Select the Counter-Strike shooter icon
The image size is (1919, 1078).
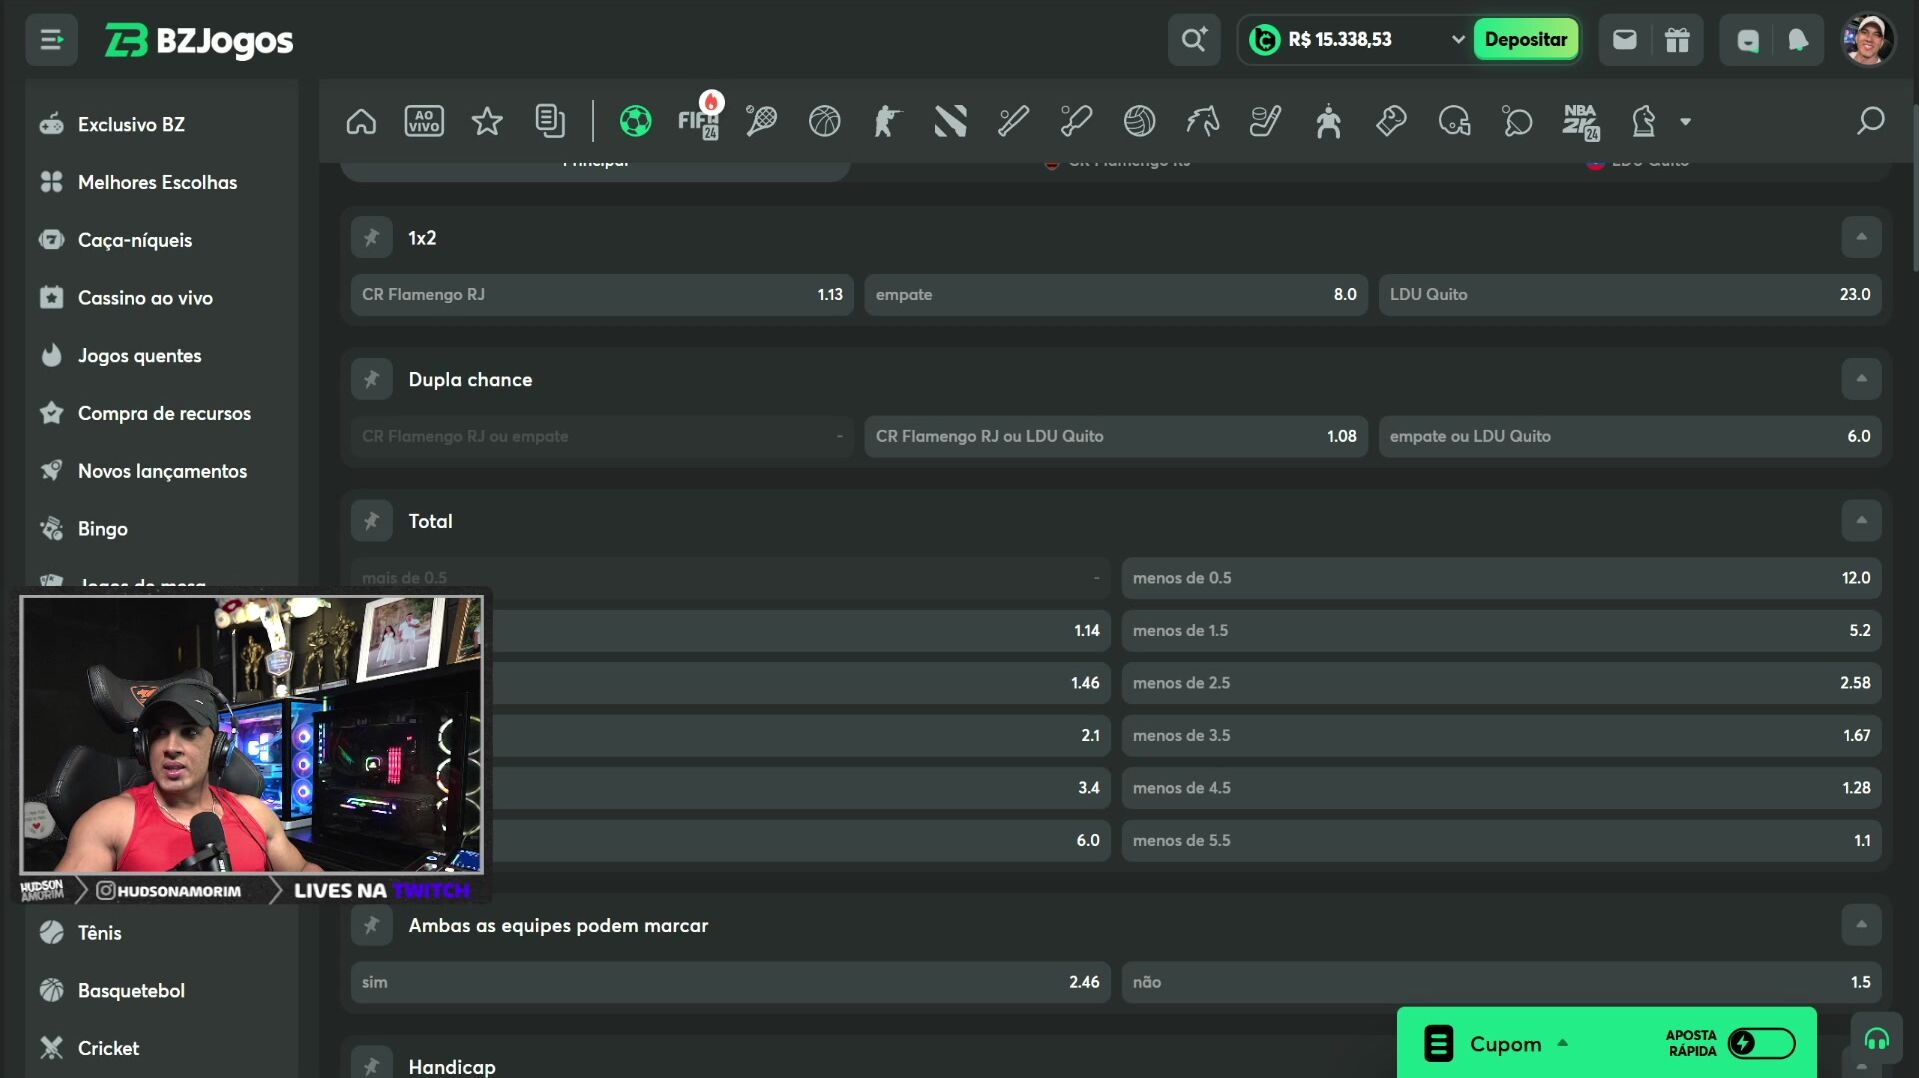[x=887, y=122]
